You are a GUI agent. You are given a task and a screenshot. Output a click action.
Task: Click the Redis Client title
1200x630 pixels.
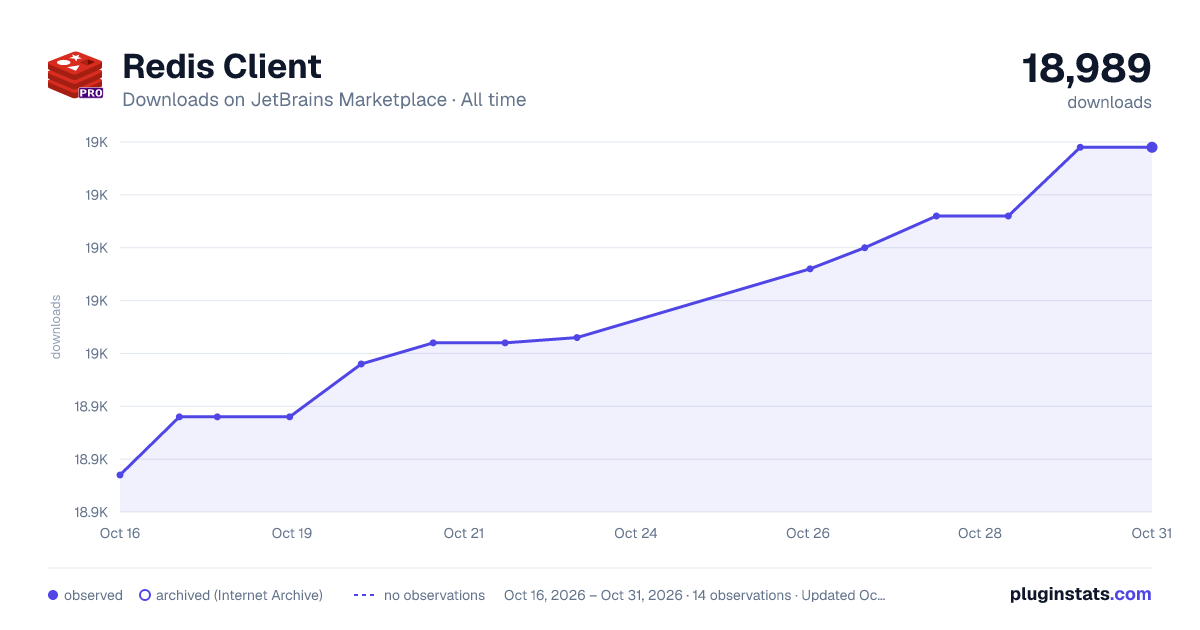[x=222, y=67]
